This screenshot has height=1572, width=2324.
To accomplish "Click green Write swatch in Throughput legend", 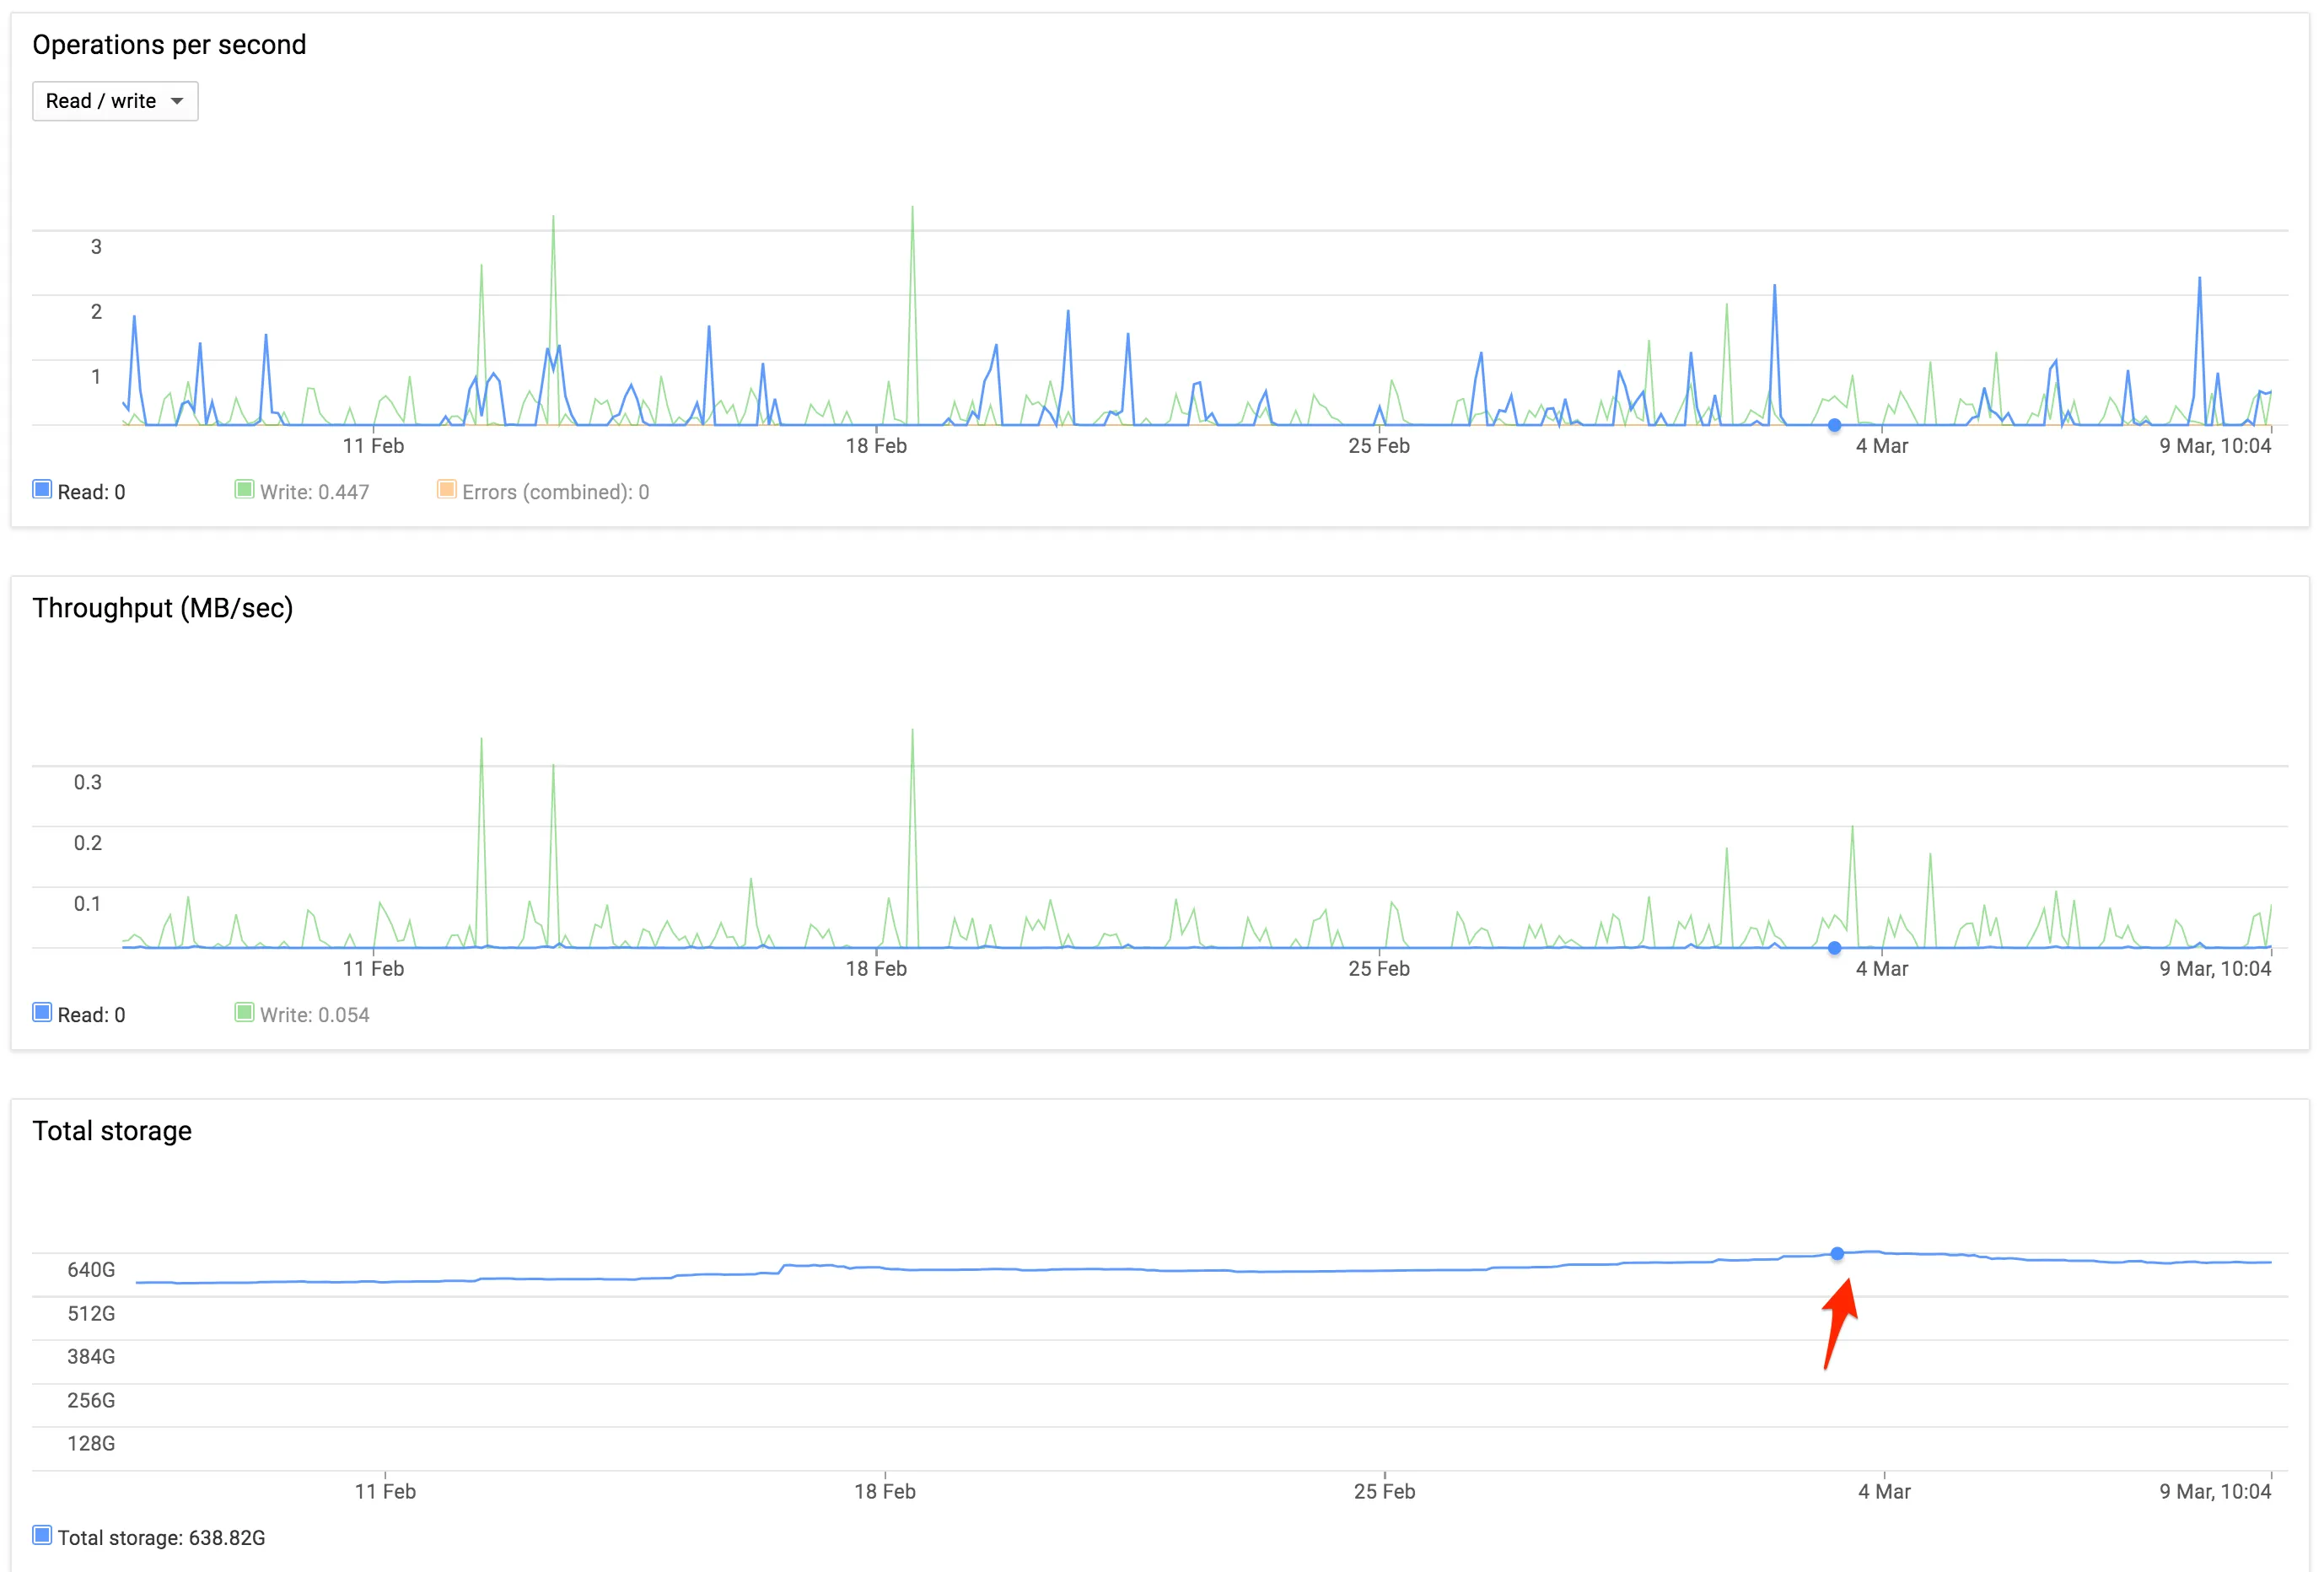I will (244, 1013).
